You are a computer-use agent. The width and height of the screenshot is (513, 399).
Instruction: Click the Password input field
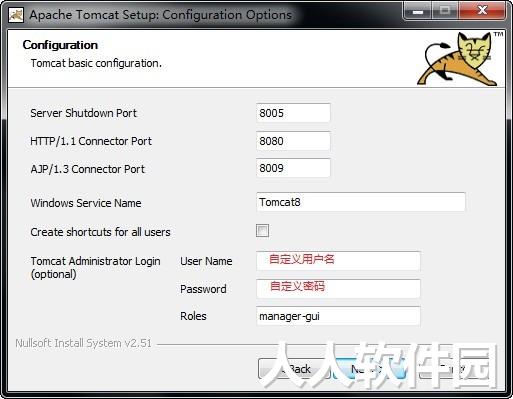coord(338,289)
